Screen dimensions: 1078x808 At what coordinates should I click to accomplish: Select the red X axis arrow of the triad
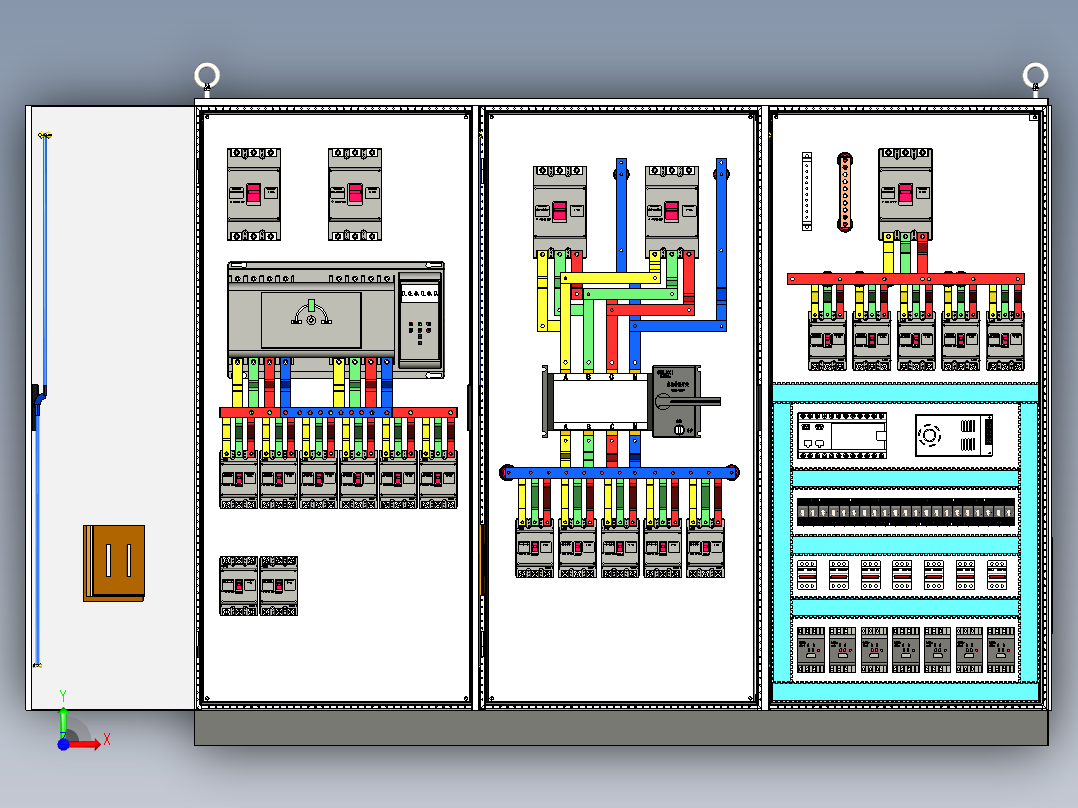click(x=85, y=744)
